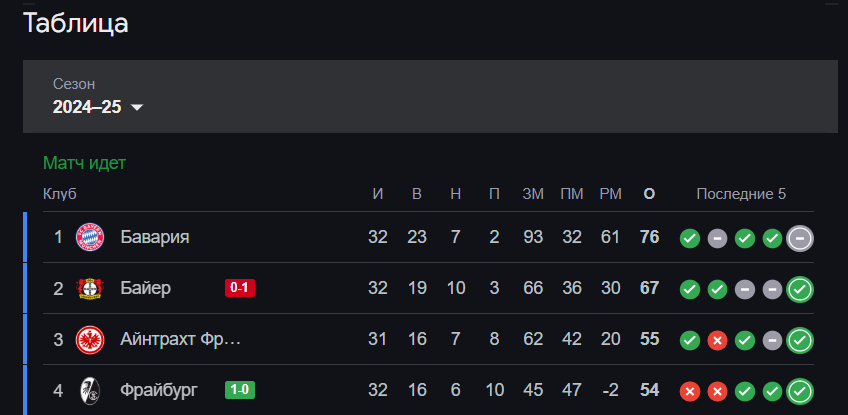Click Bayer's most recent win icon

(800, 290)
